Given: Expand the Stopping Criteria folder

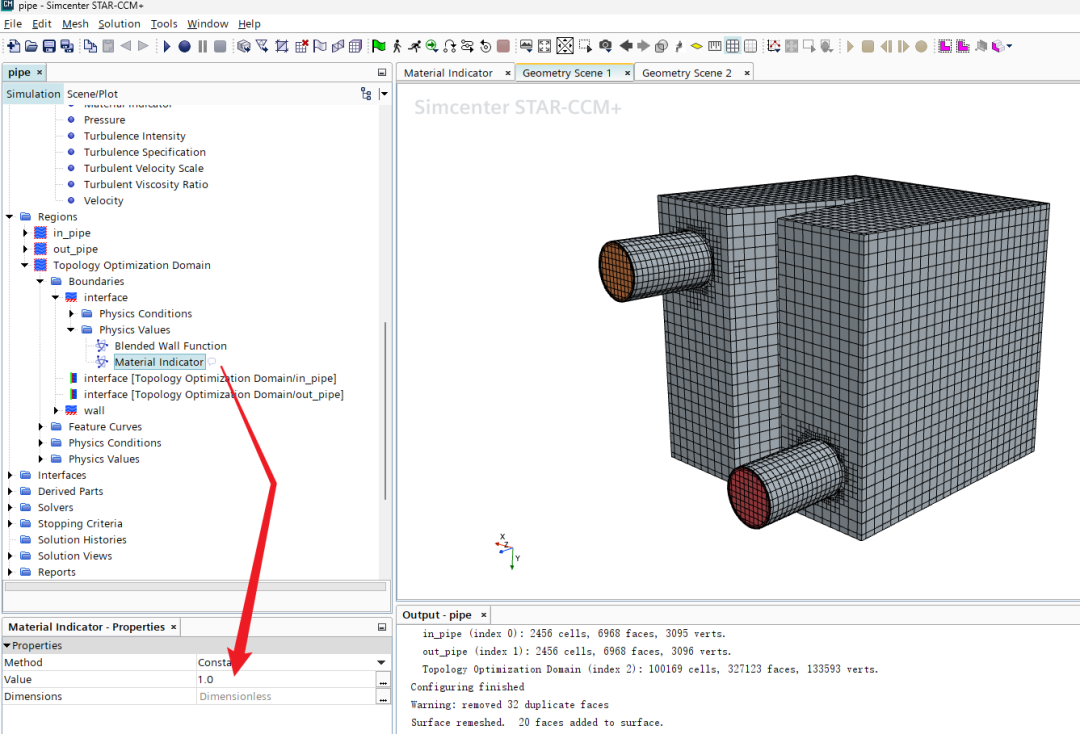Looking at the screenshot, I should click(x=10, y=523).
